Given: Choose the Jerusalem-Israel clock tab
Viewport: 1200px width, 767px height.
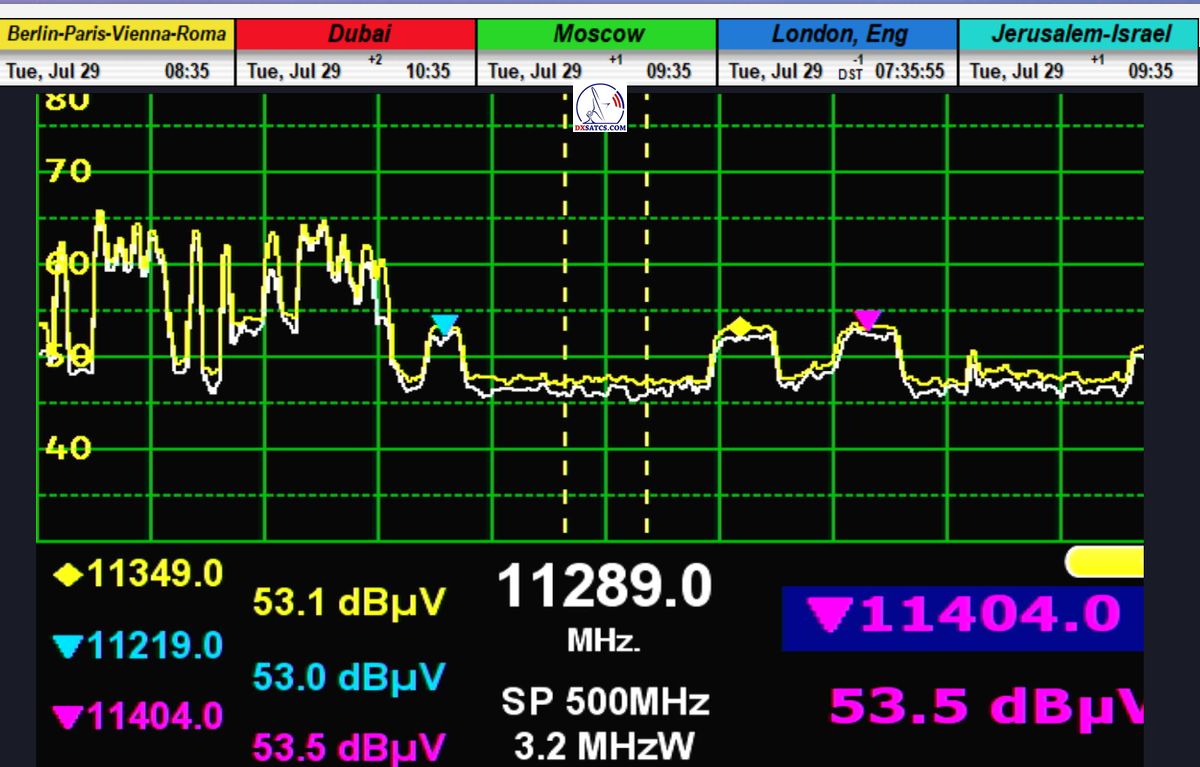Looking at the screenshot, I should click(1080, 35).
